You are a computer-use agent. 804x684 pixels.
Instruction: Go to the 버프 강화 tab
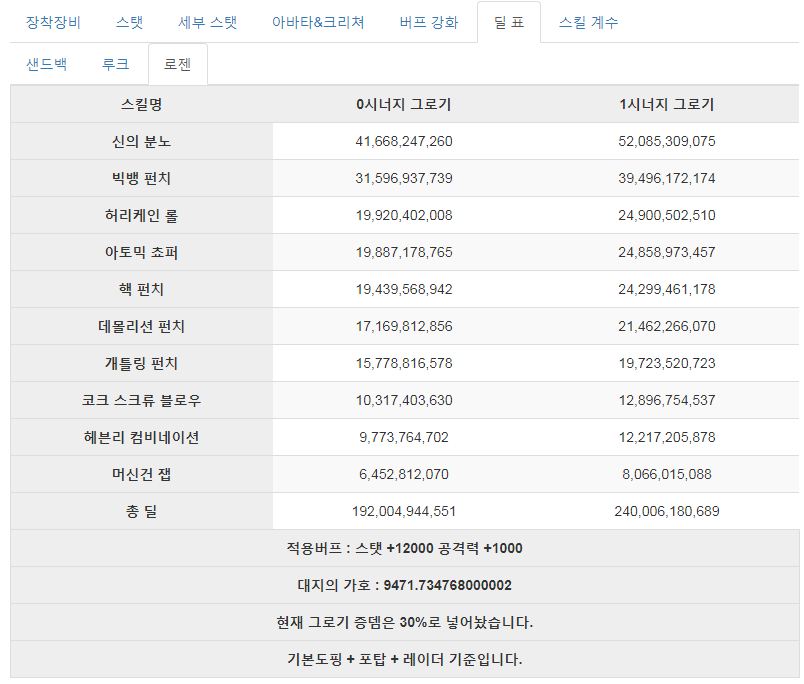tap(429, 22)
